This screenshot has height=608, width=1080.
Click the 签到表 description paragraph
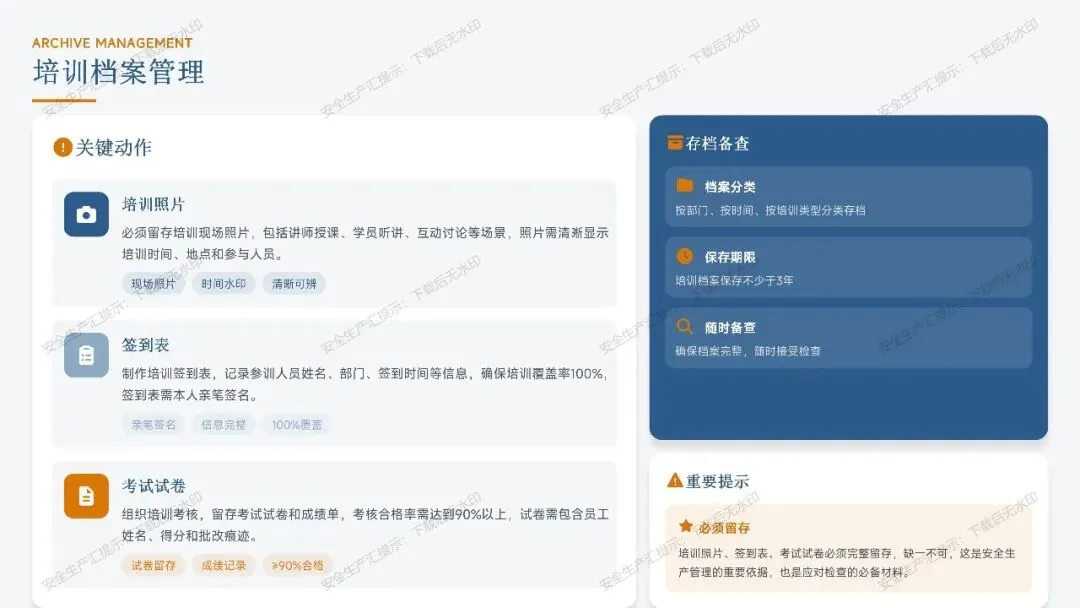pos(365,384)
